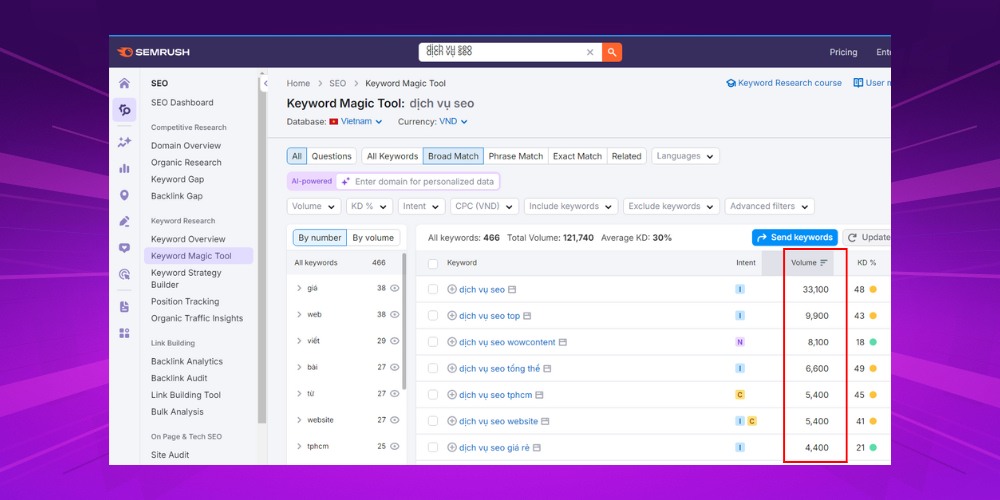This screenshot has height=500, width=1000.
Task: Open the apps grid icon in rail
Action: (x=124, y=333)
